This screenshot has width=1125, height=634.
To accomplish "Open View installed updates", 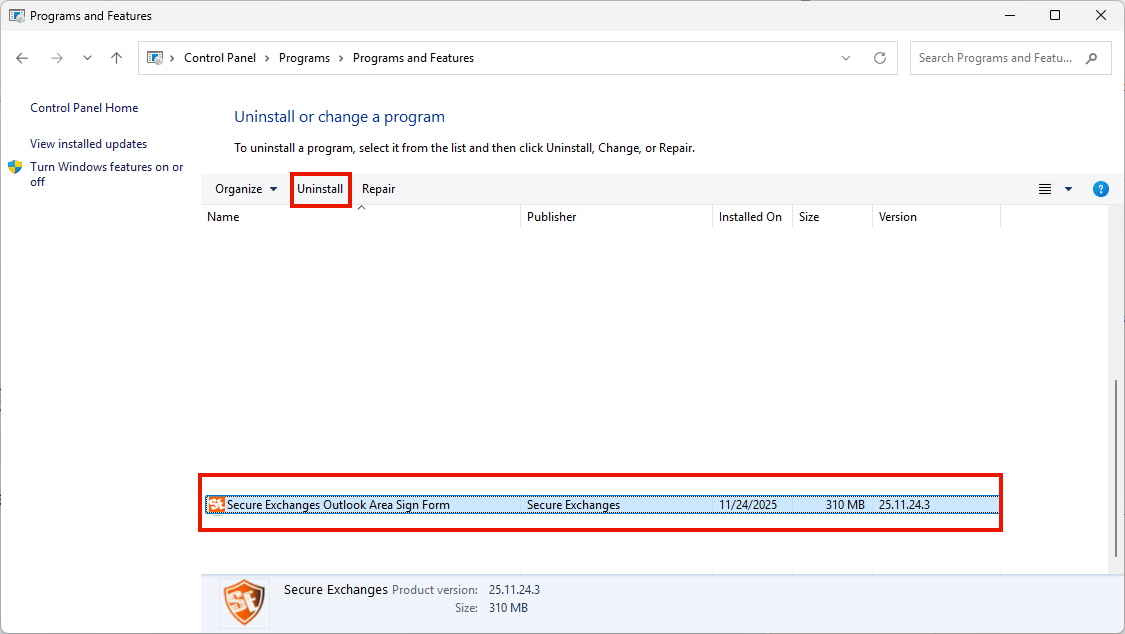I will pyautogui.click(x=88, y=144).
